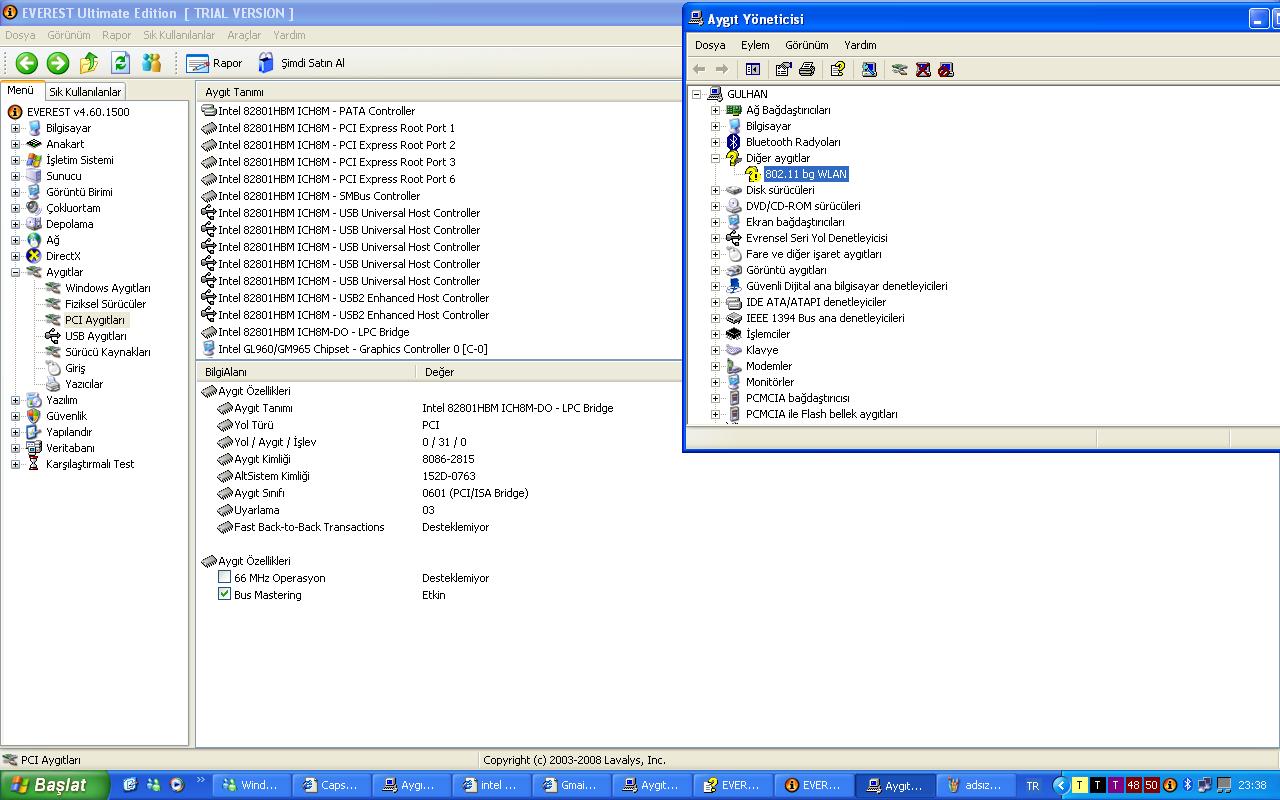Click the Başlat start button
Image resolution: width=1280 pixels, height=800 pixels.
tap(54, 785)
